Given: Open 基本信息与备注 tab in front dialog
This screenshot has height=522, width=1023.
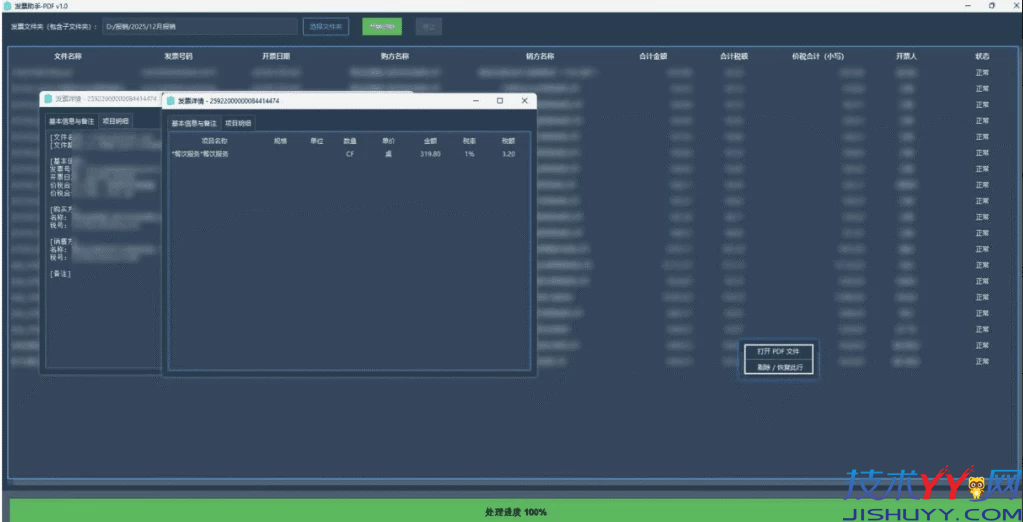Looking at the screenshot, I should click(194, 123).
